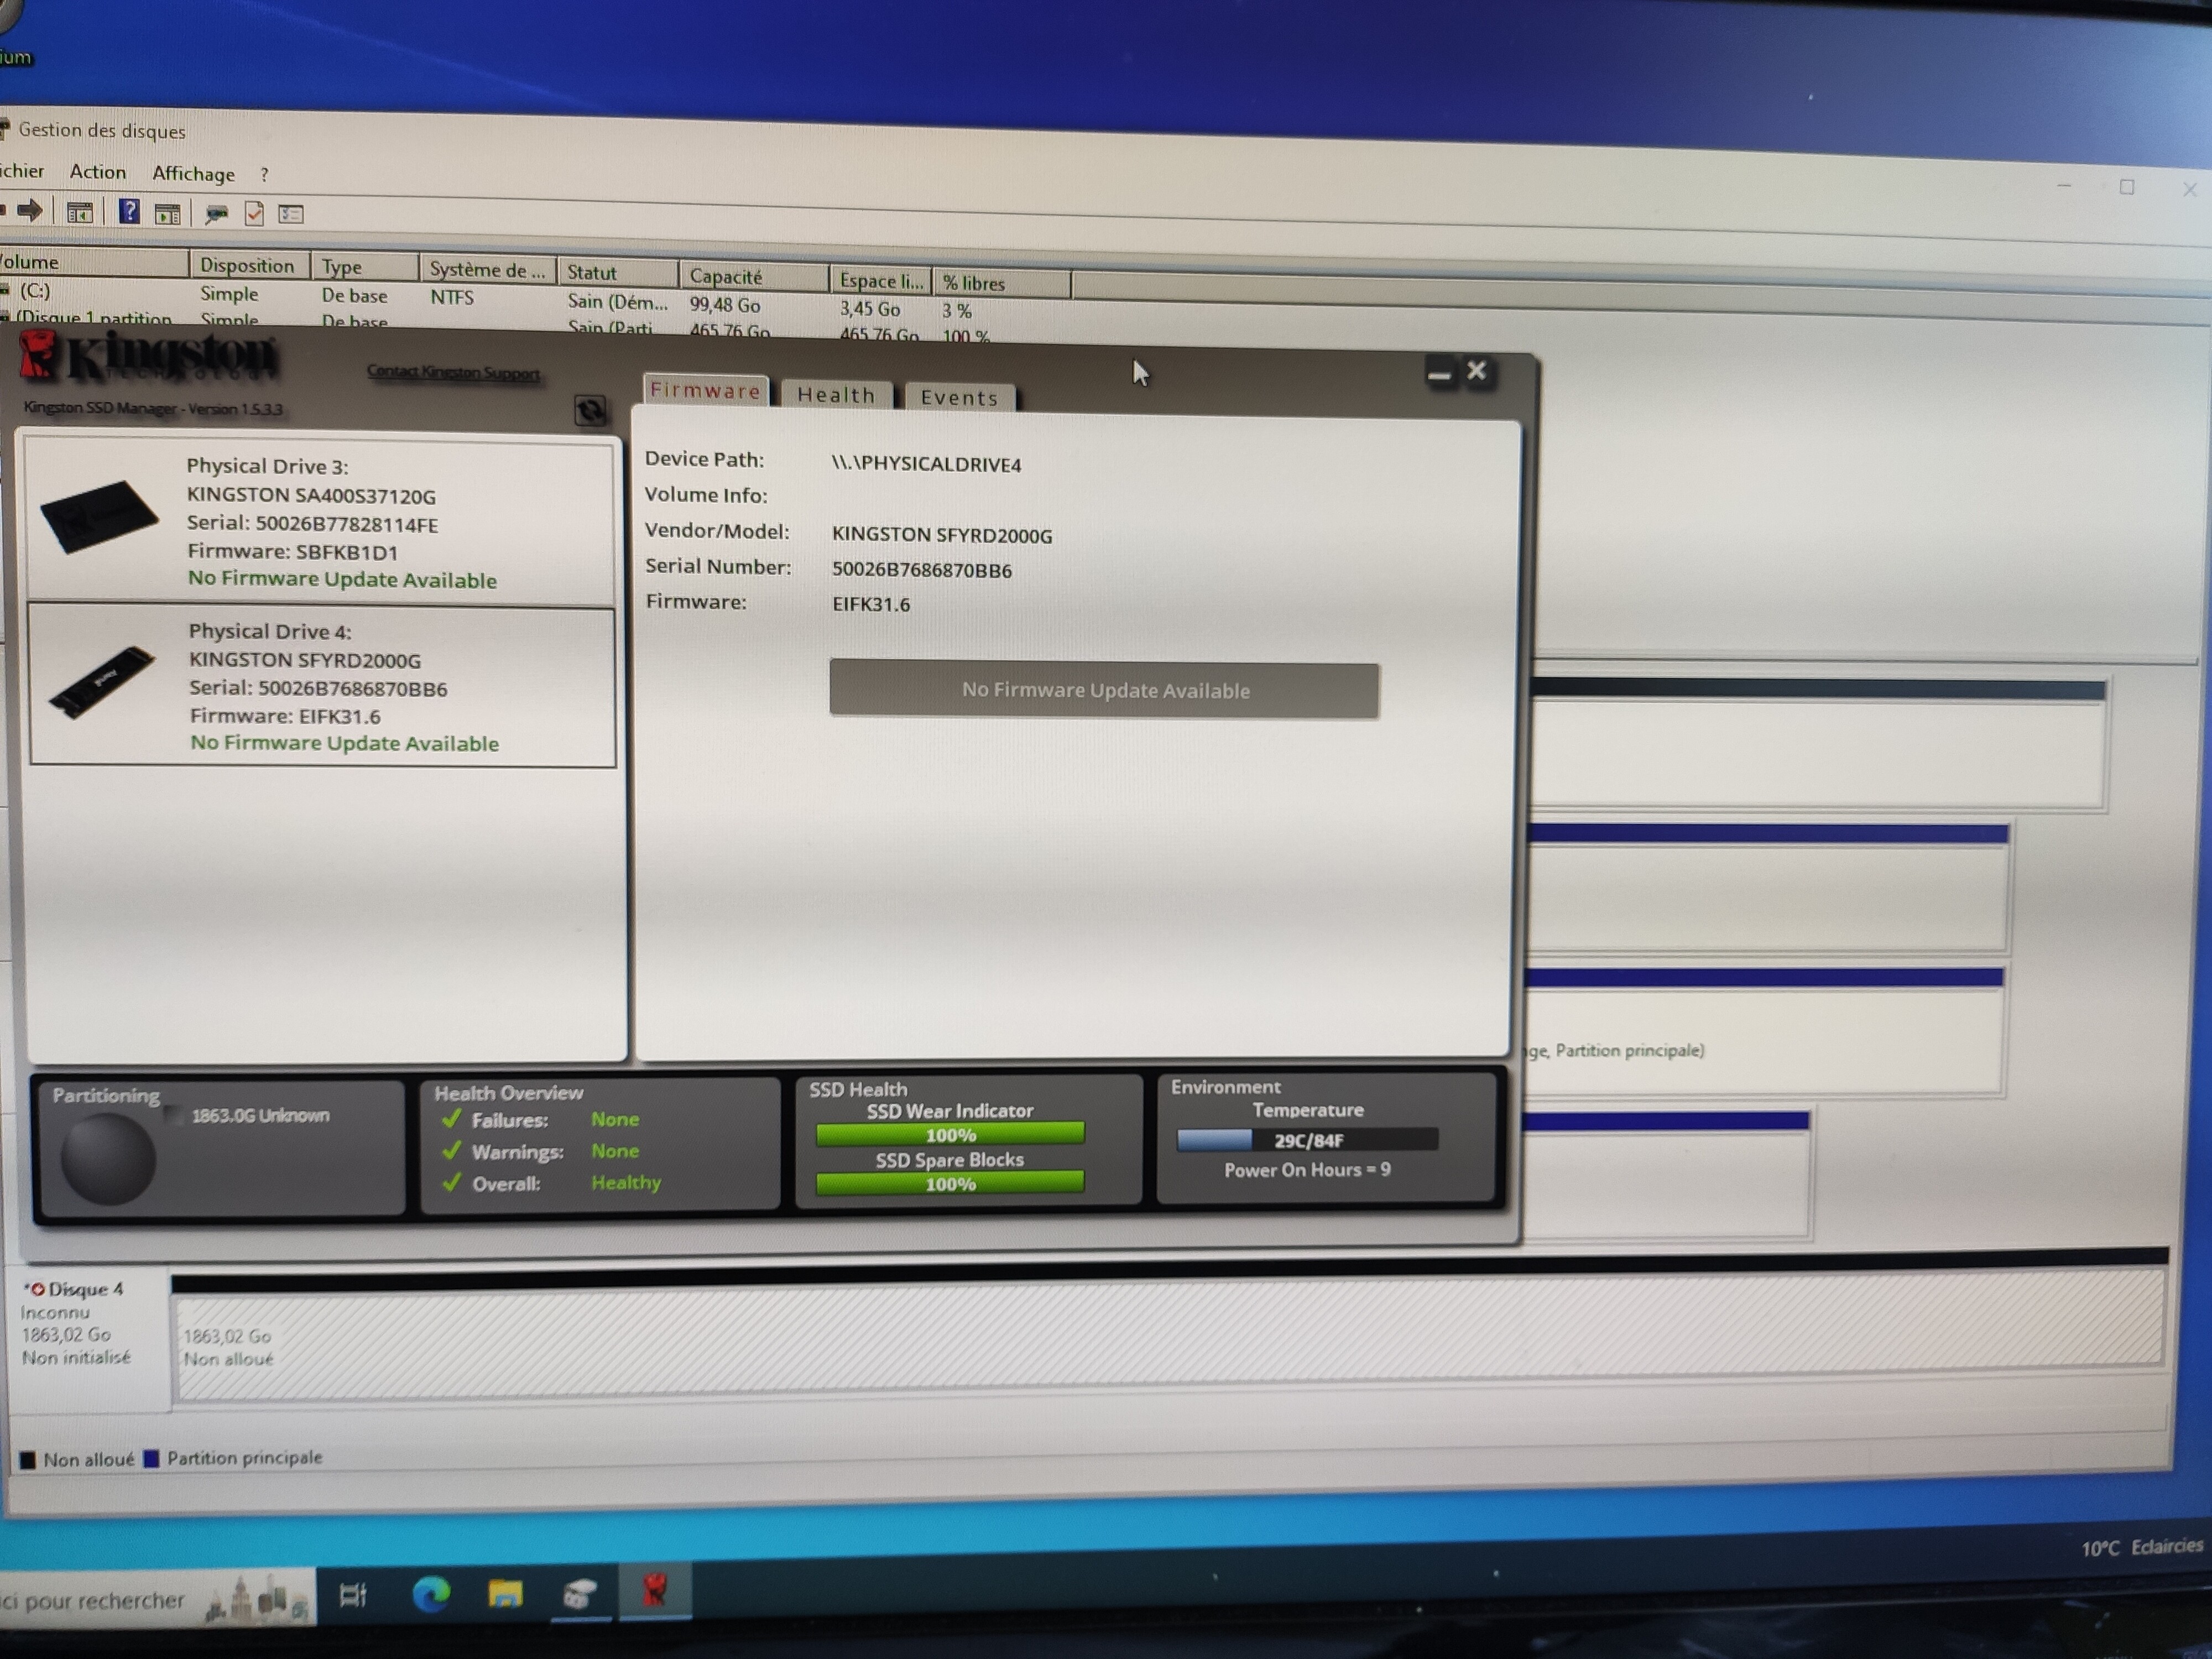This screenshot has height=1659, width=2212.
Task: Select the SFYRD2000G M.2 drive thumbnail
Action: click(102, 682)
